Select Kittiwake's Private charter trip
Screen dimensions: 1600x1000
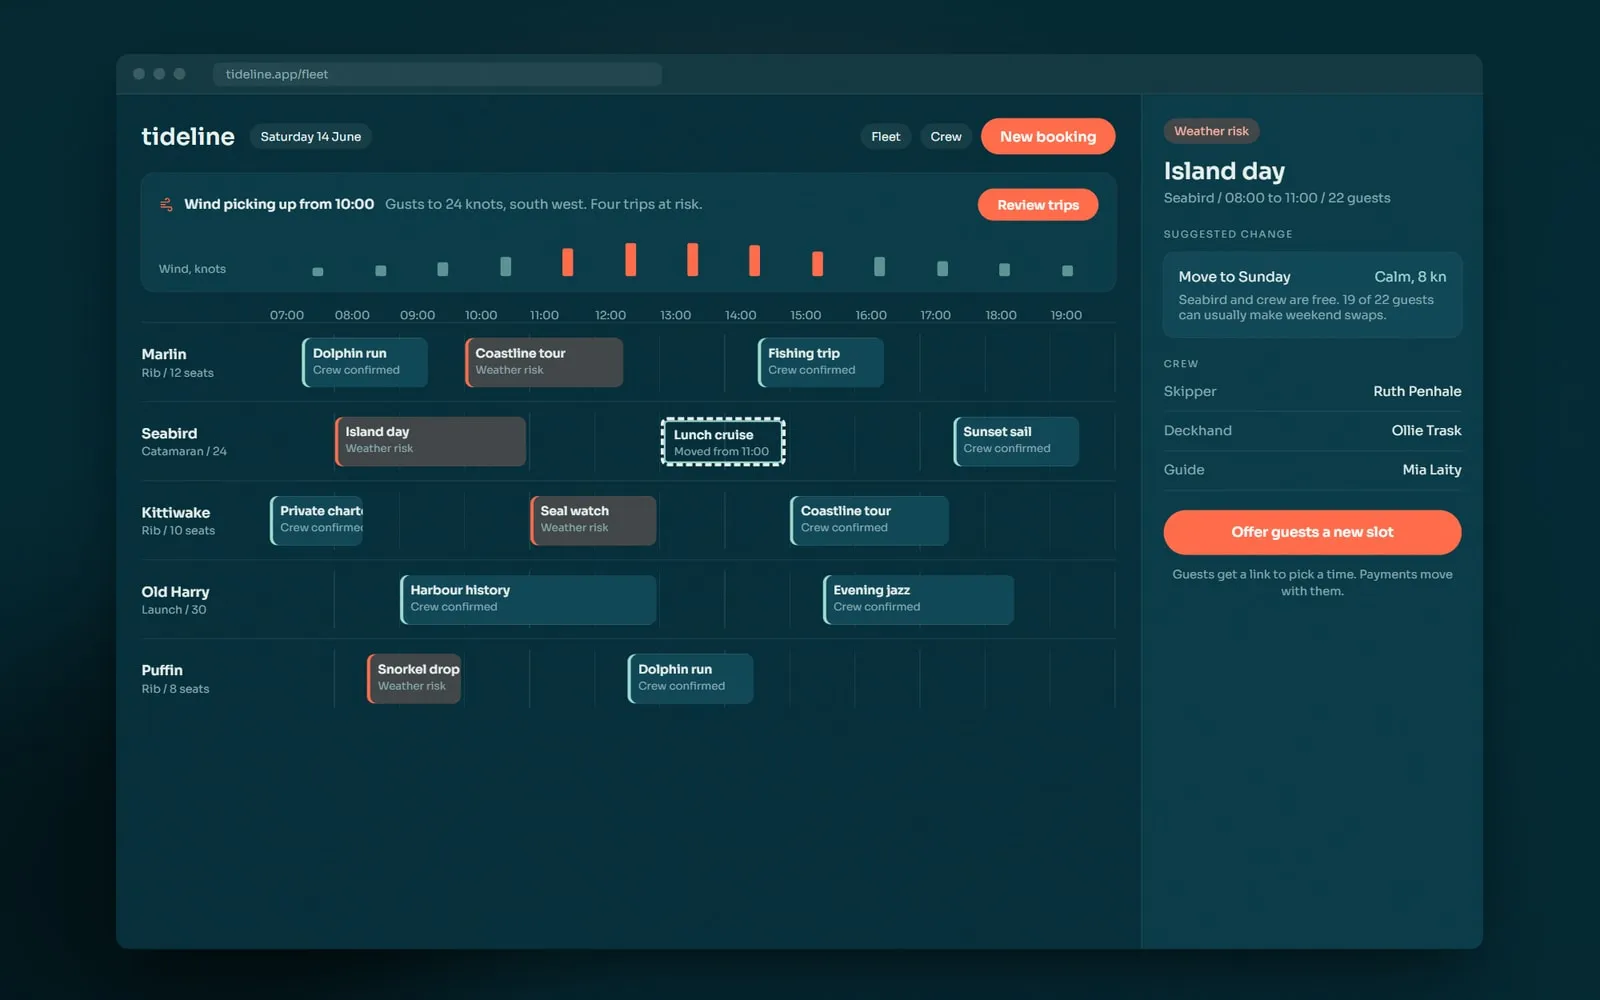coord(316,520)
